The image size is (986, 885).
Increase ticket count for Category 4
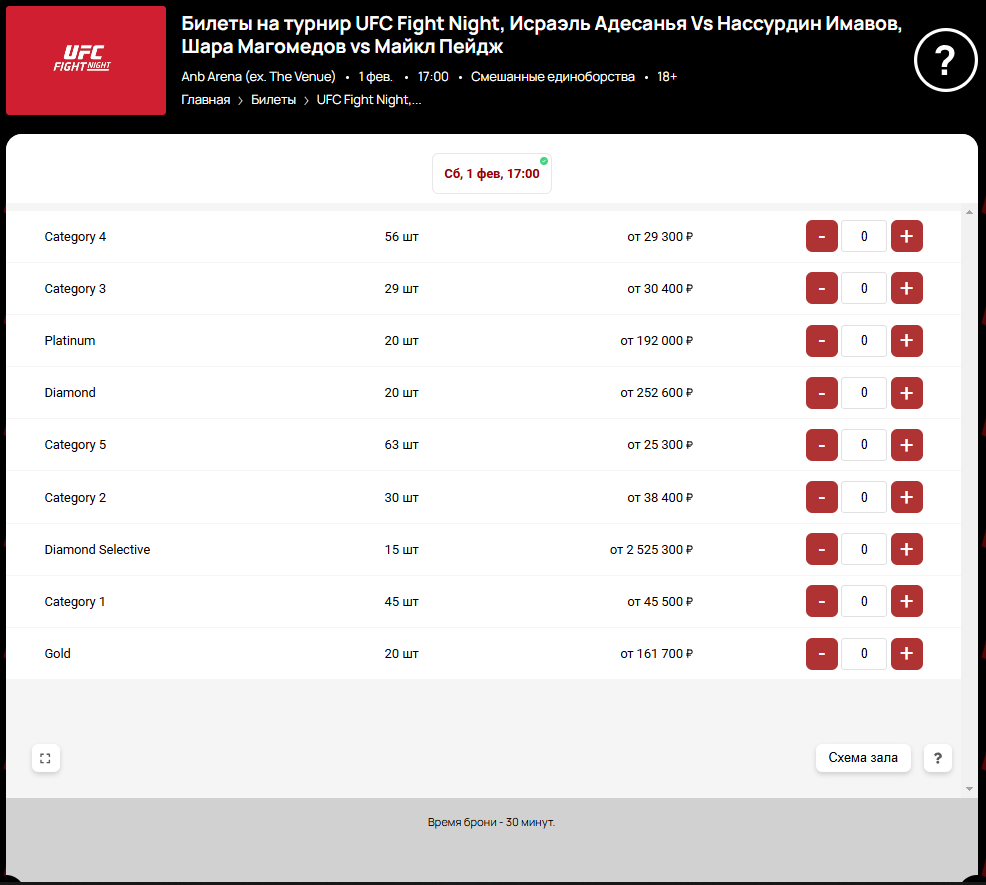(906, 237)
